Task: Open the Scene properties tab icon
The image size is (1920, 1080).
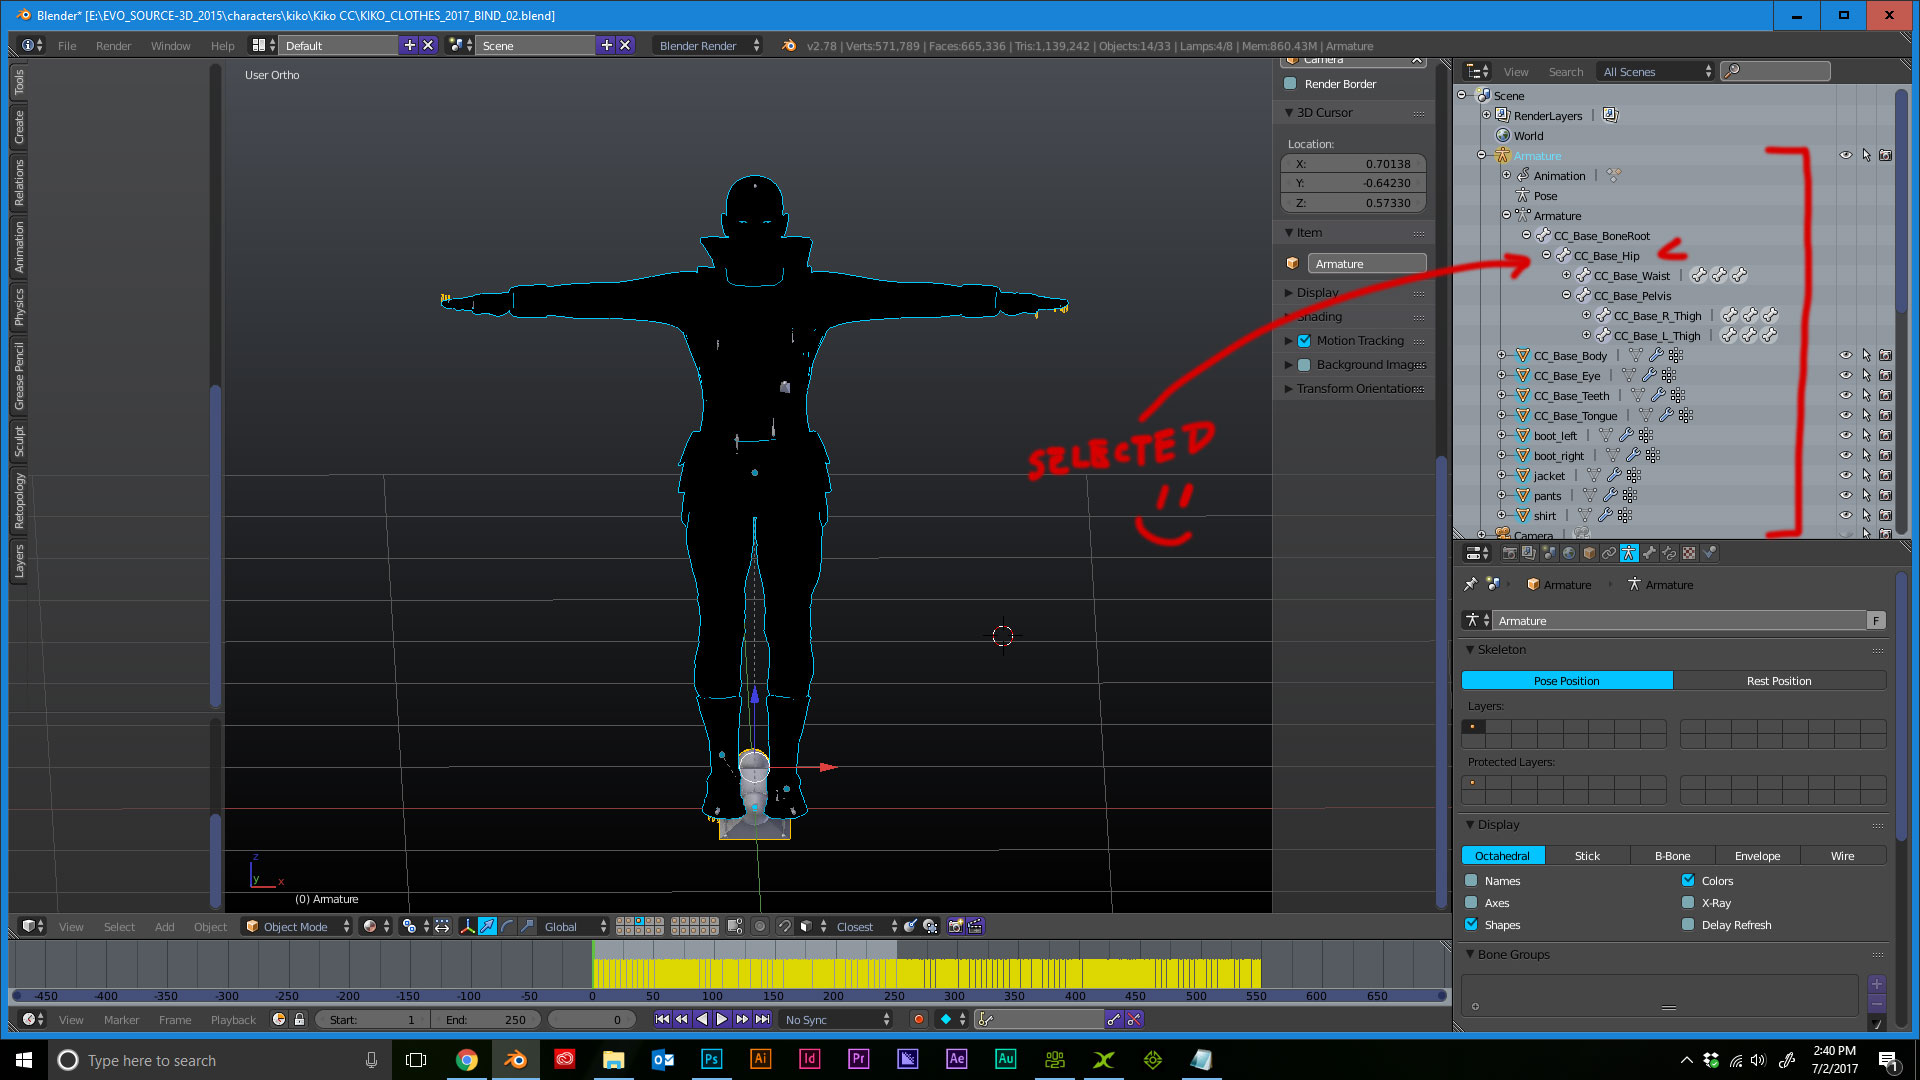Action: click(x=1549, y=553)
